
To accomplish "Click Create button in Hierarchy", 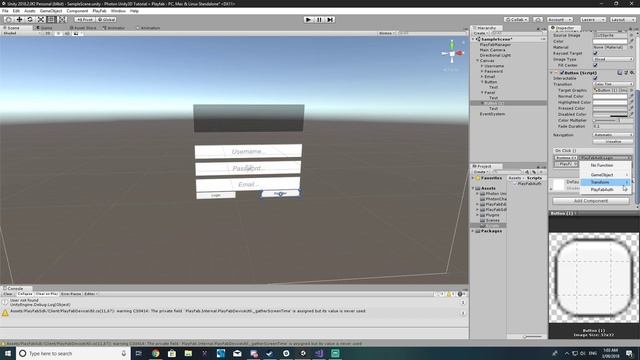I will point(480,33).
